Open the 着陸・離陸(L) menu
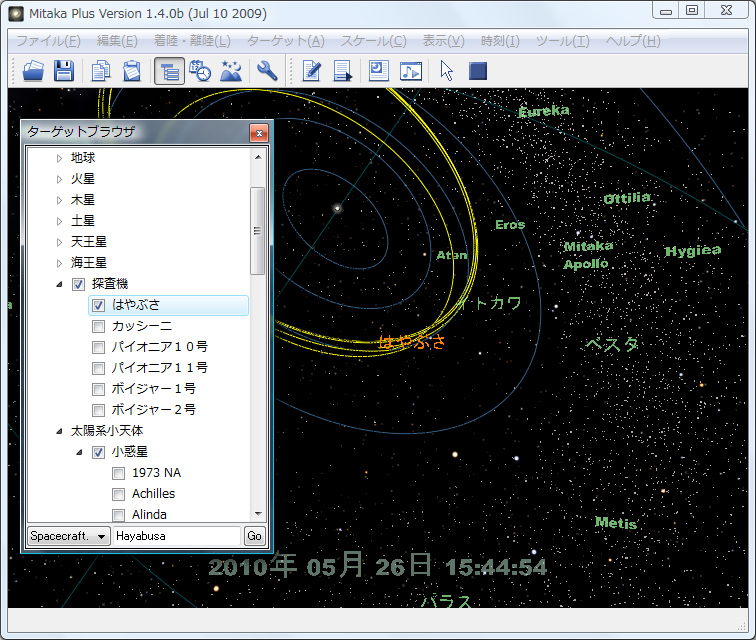The image size is (756, 640). (192, 41)
